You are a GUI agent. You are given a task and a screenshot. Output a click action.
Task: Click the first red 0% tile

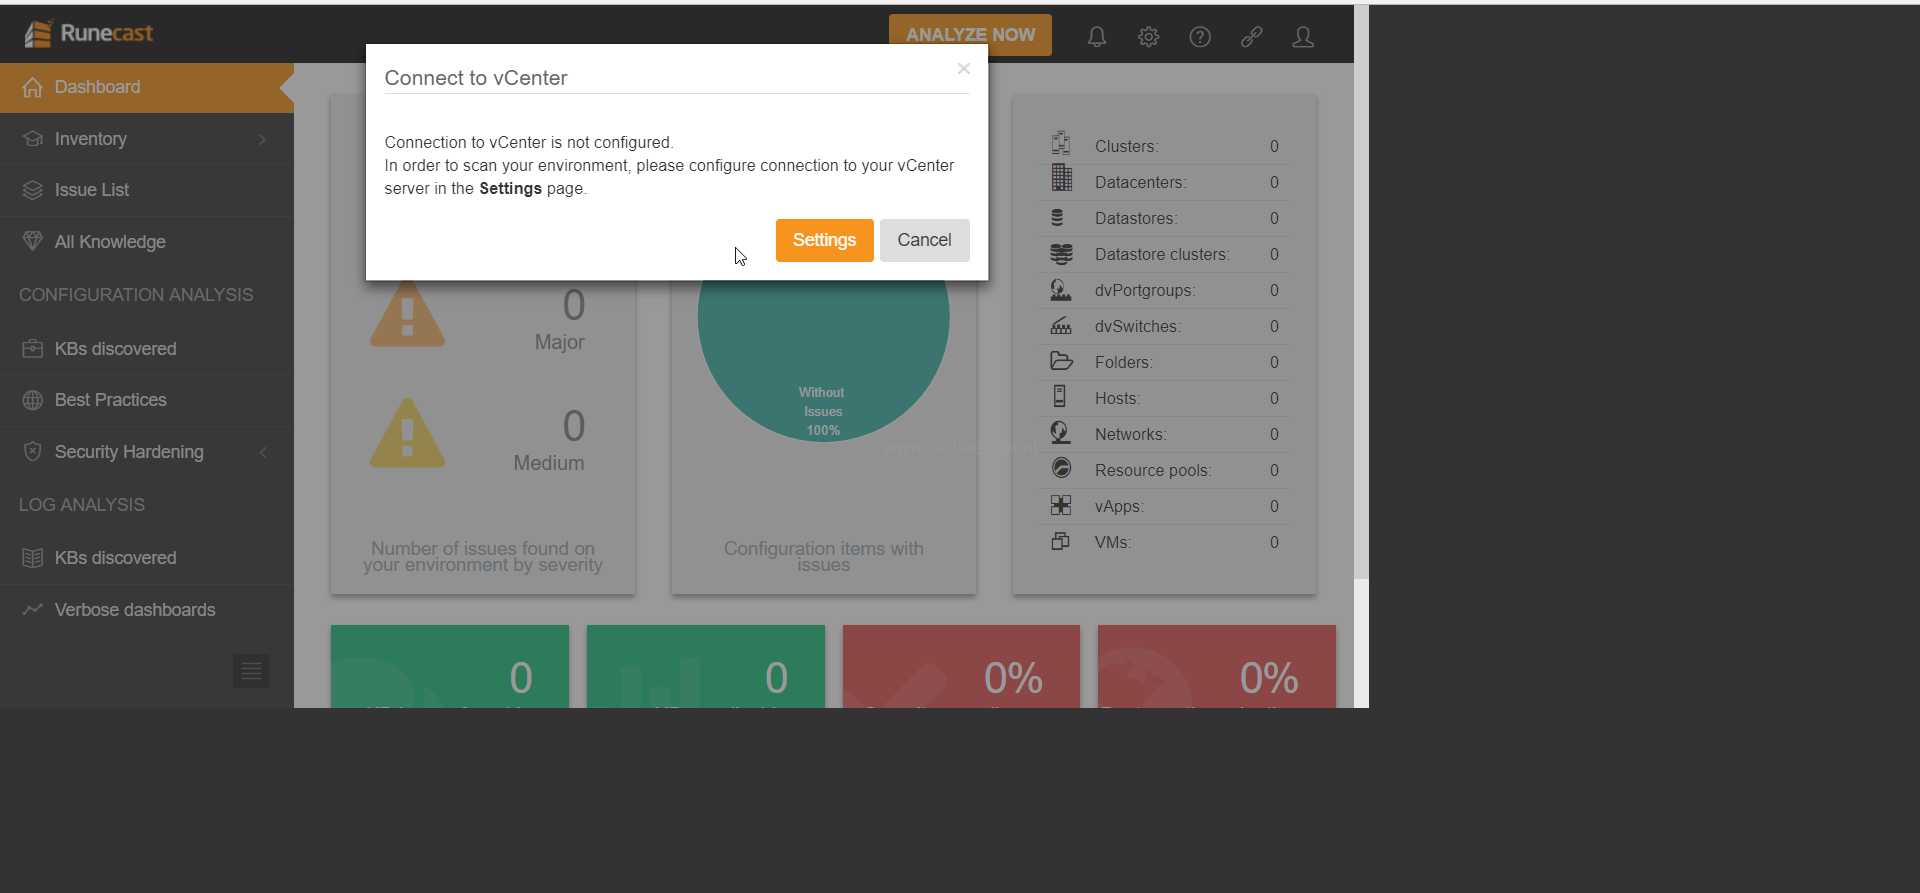(x=961, y=666)
